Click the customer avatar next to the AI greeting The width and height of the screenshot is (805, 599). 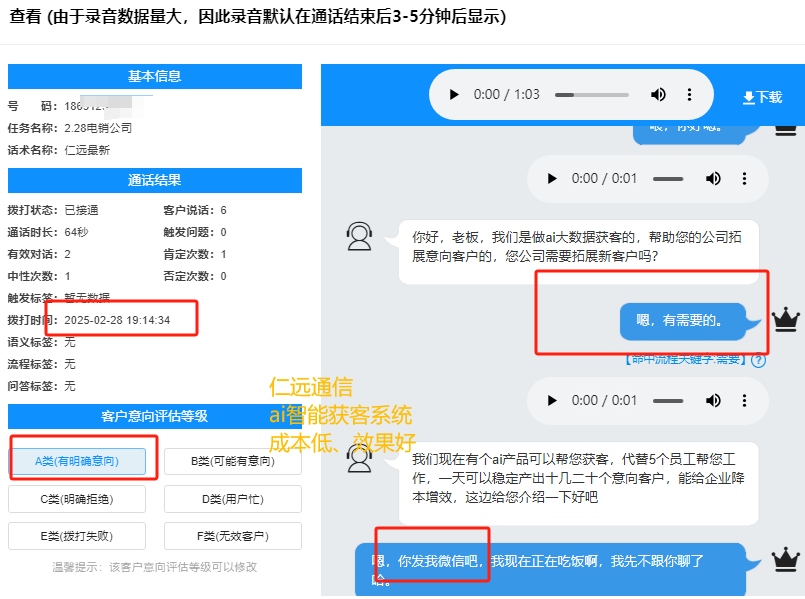click(360, 235)
